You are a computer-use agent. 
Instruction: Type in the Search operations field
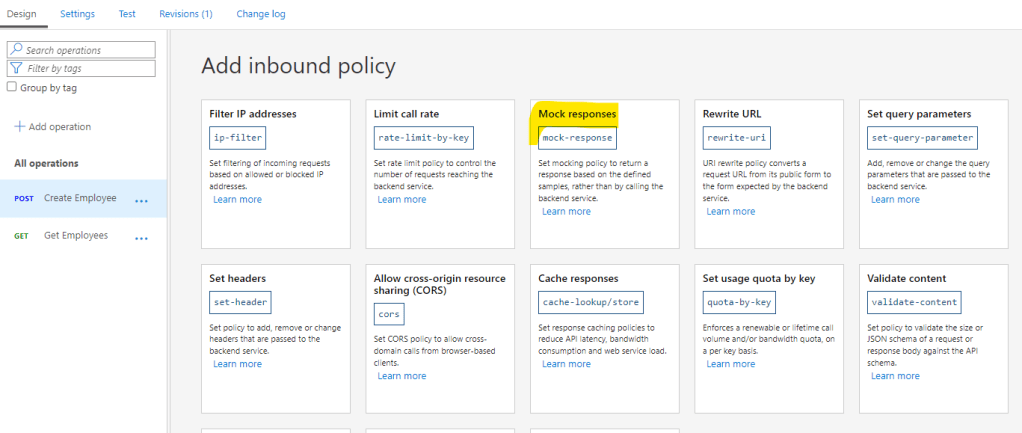pyautogui.click(x=88, y=50)
